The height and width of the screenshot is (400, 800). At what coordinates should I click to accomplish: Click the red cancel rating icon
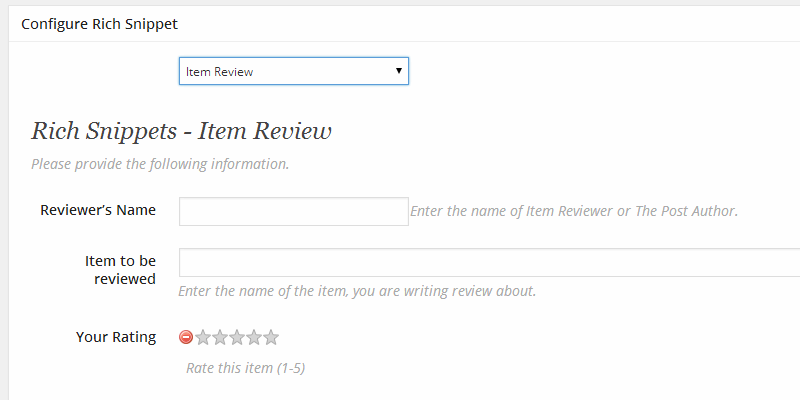point(186,337)
